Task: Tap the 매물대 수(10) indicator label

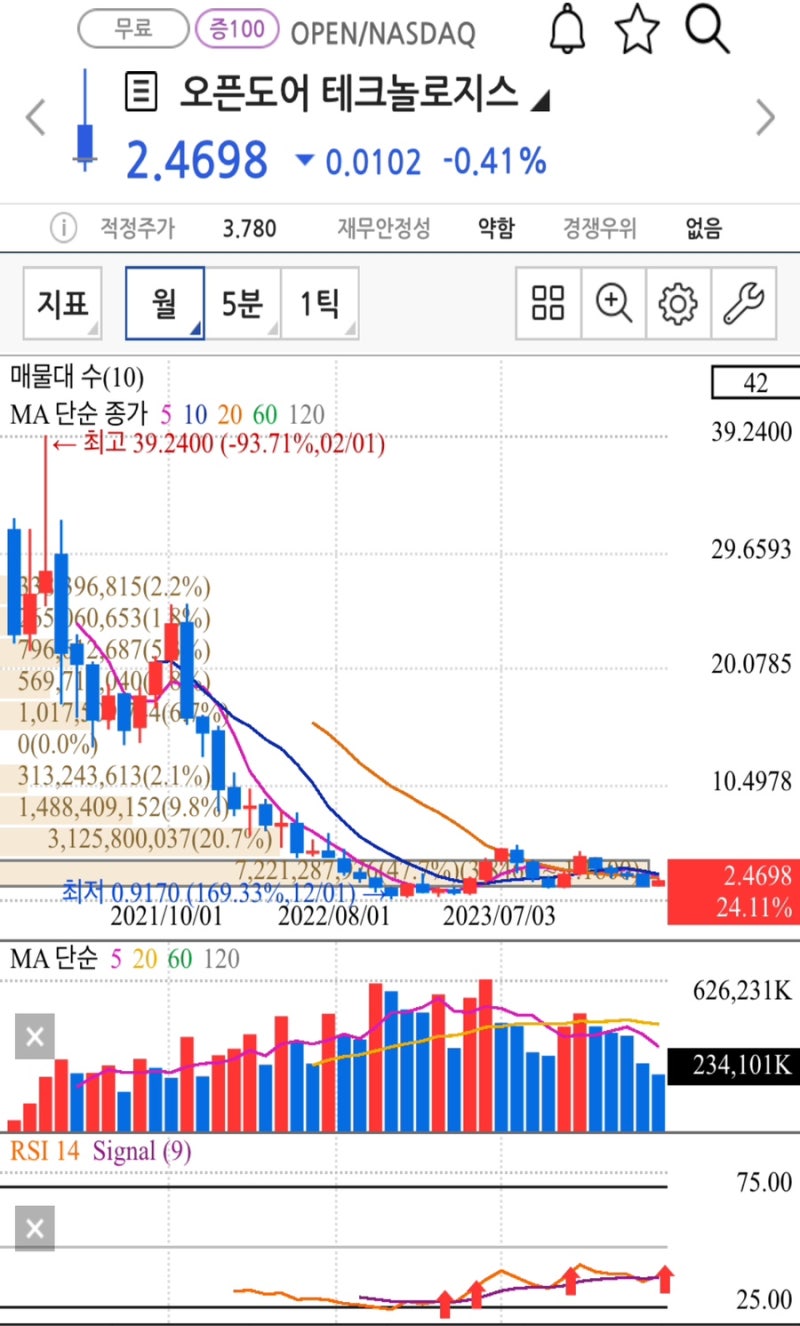Action: click(x=77, y=377)
